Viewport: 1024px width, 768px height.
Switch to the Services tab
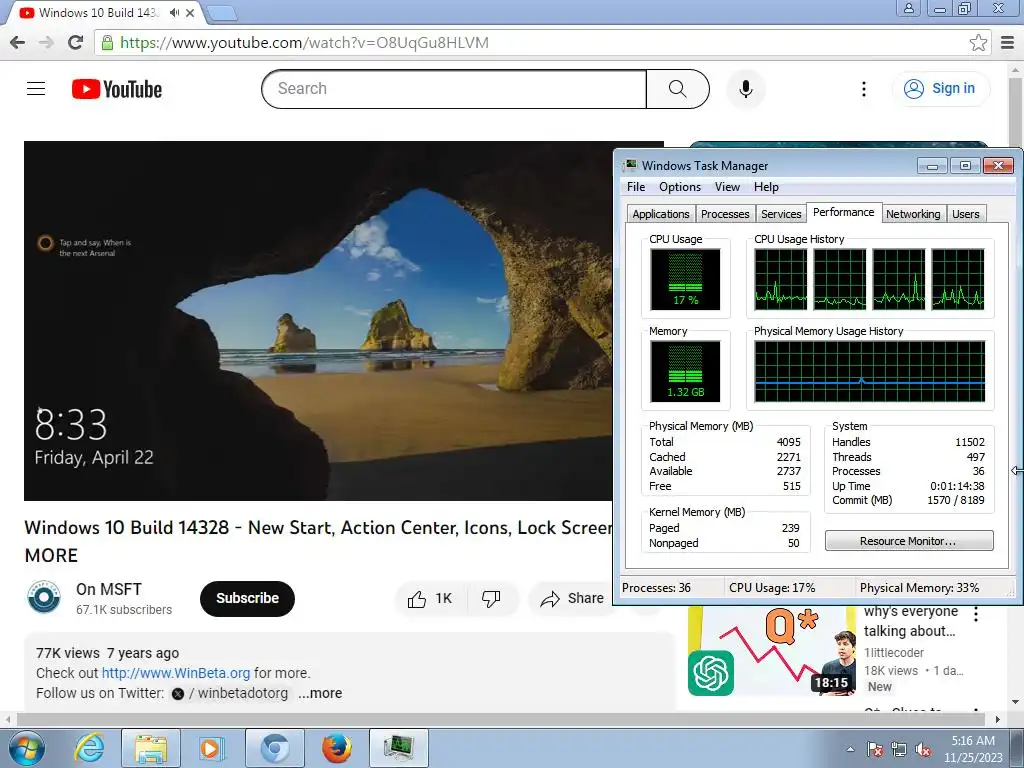(781, 214)
